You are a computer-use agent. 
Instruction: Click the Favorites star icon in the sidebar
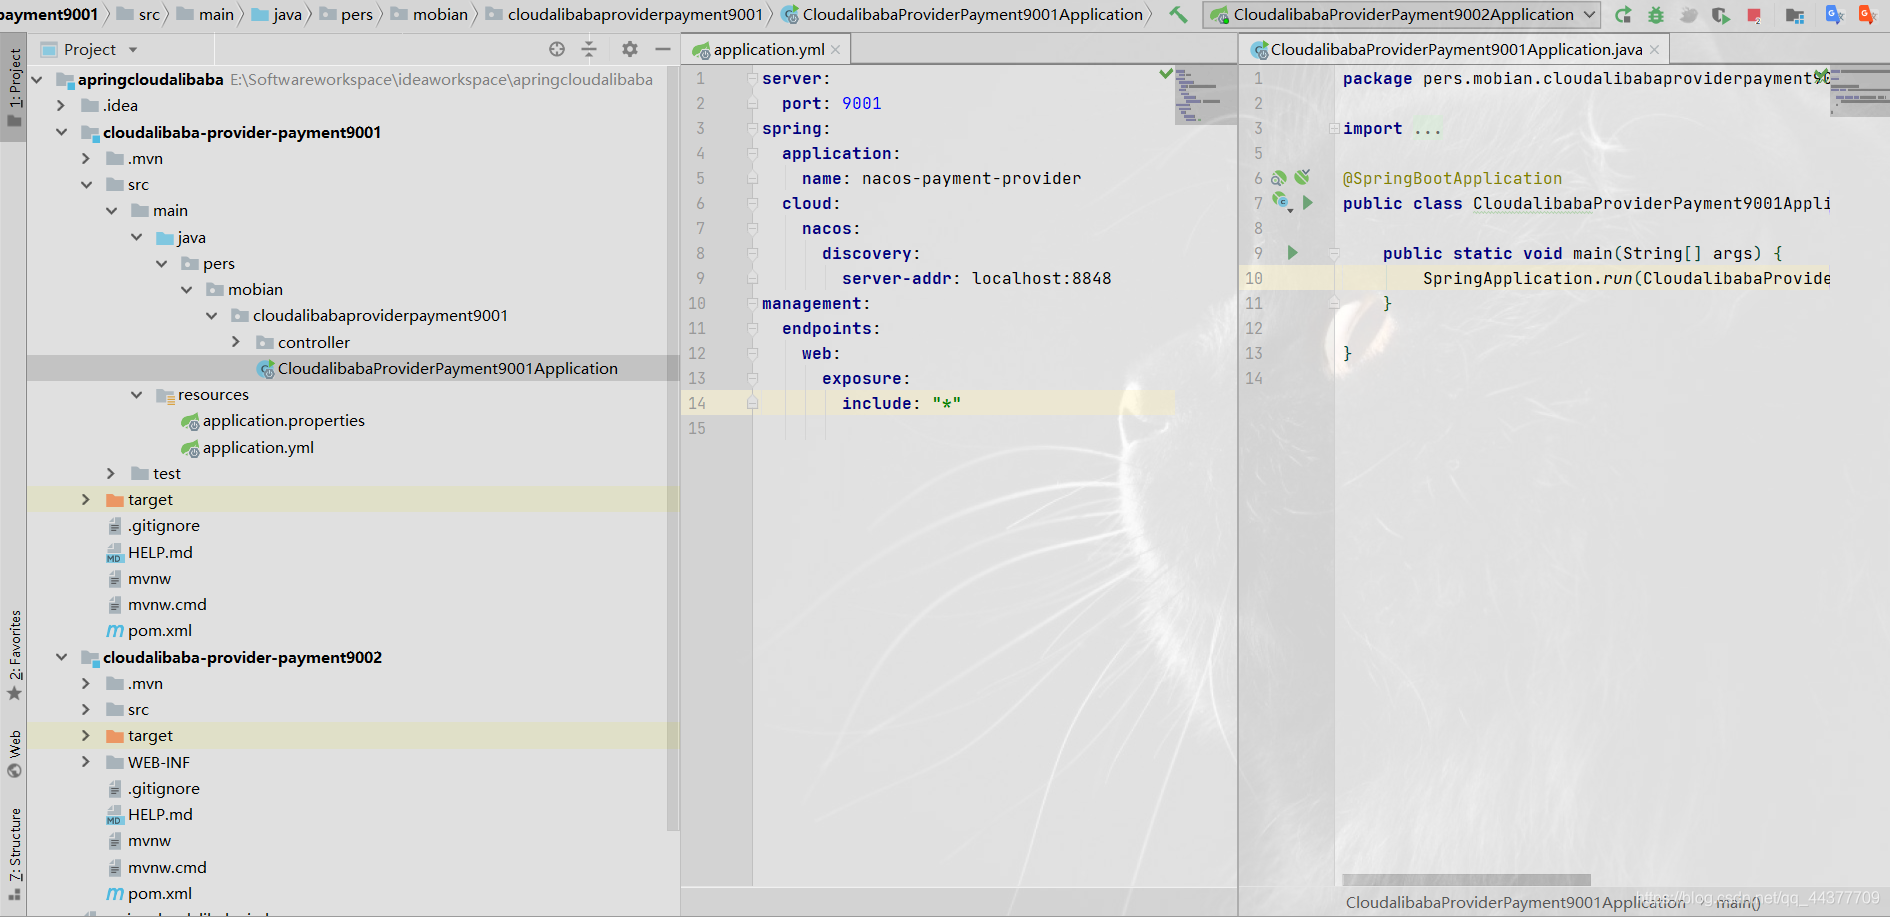[x=14, y=693]
